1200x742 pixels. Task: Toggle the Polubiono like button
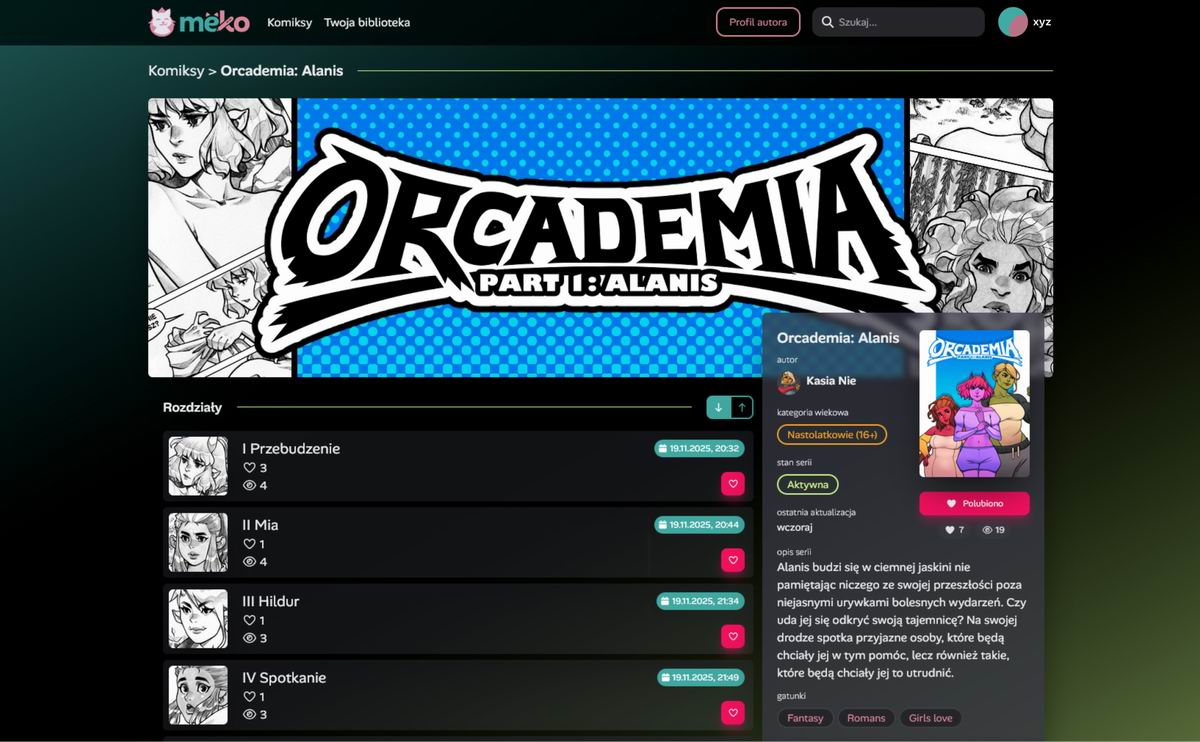(x=974, y=503)
